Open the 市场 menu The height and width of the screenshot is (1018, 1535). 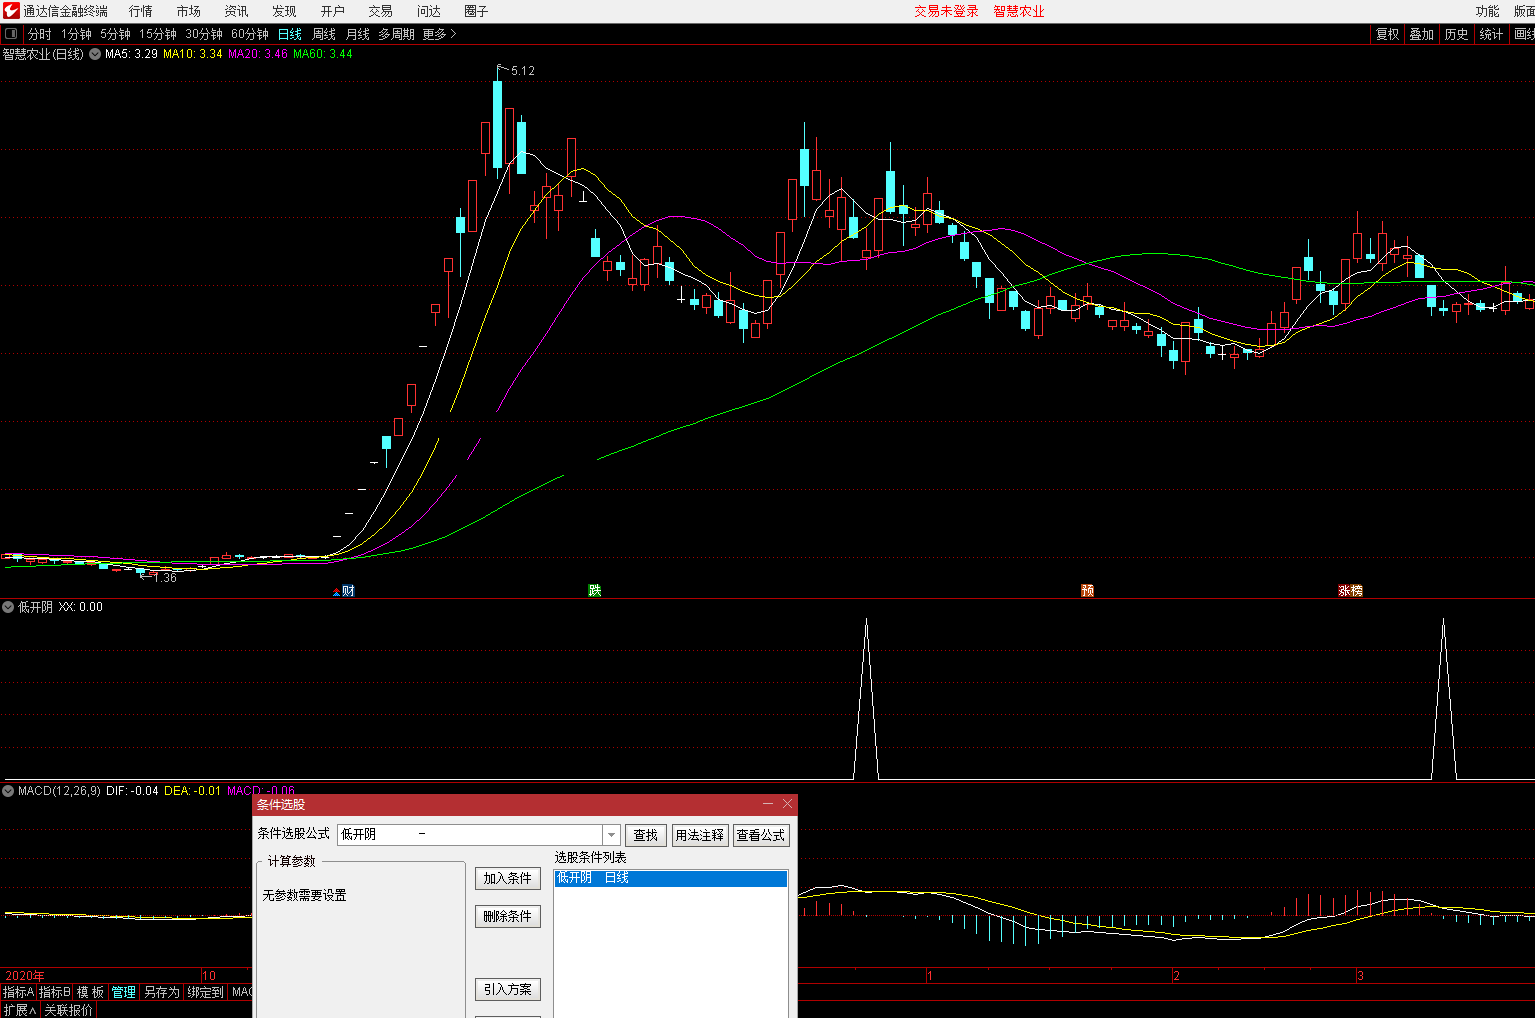pos(189,11)
